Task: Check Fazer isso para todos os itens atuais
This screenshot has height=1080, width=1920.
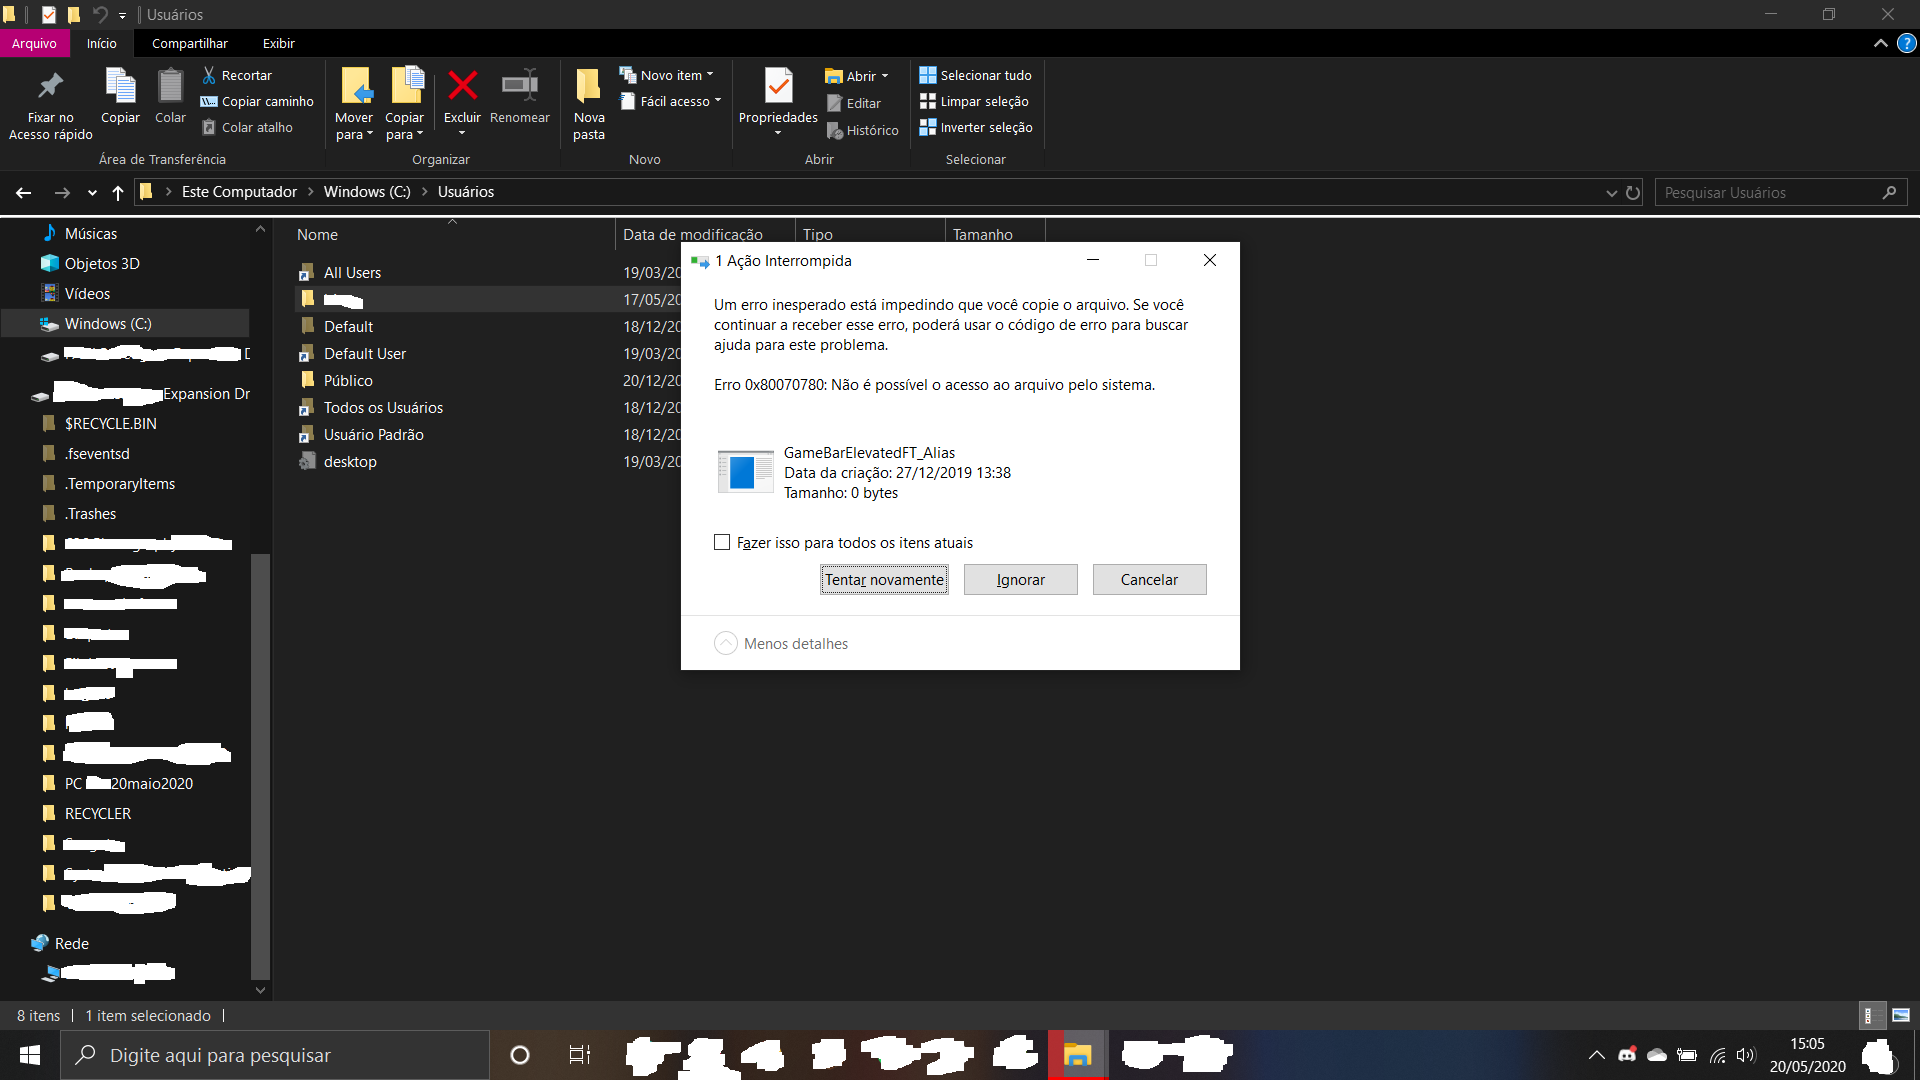Action: 722,542
